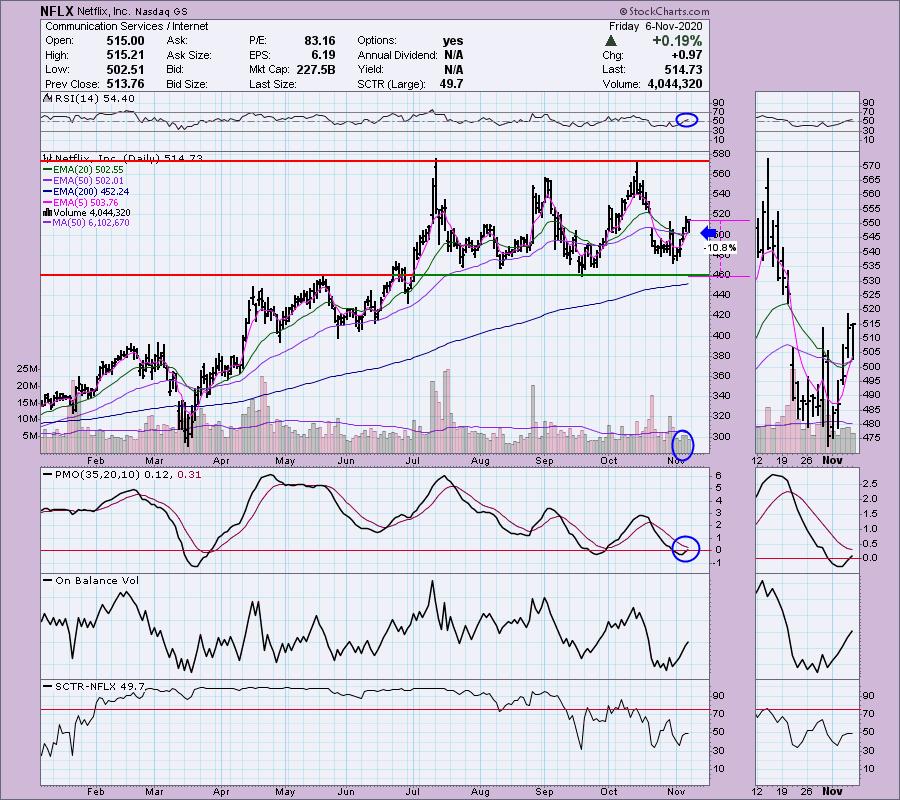Click the 'Last Size:' label

point(273,84)
